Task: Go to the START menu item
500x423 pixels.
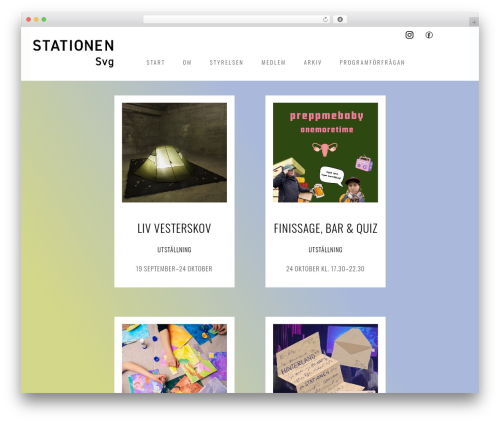Action: [x=156, y=62]
